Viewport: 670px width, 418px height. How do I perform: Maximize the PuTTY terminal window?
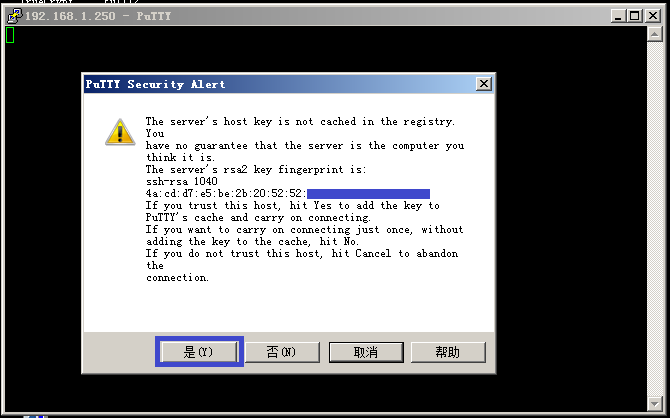click(635, 16)
